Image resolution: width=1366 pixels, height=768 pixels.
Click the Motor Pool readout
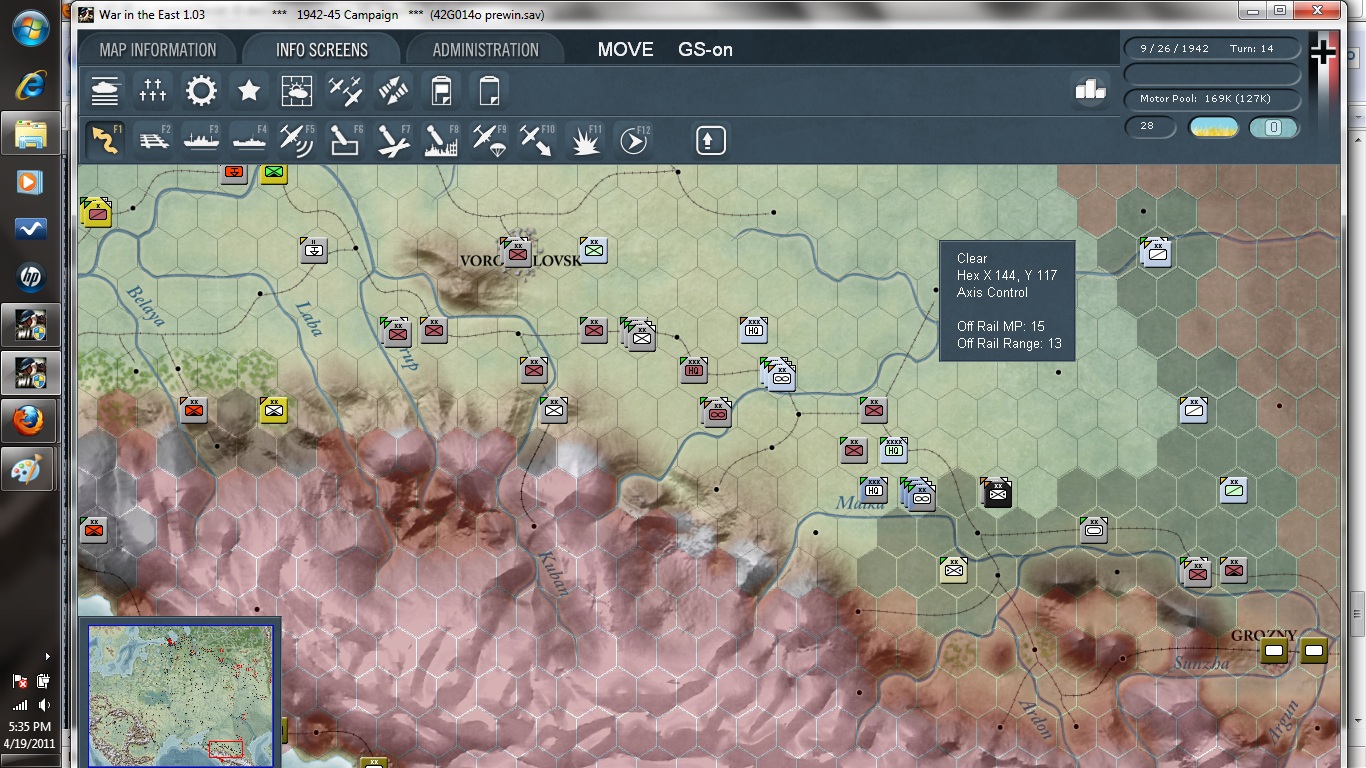tap(1212, 99)
